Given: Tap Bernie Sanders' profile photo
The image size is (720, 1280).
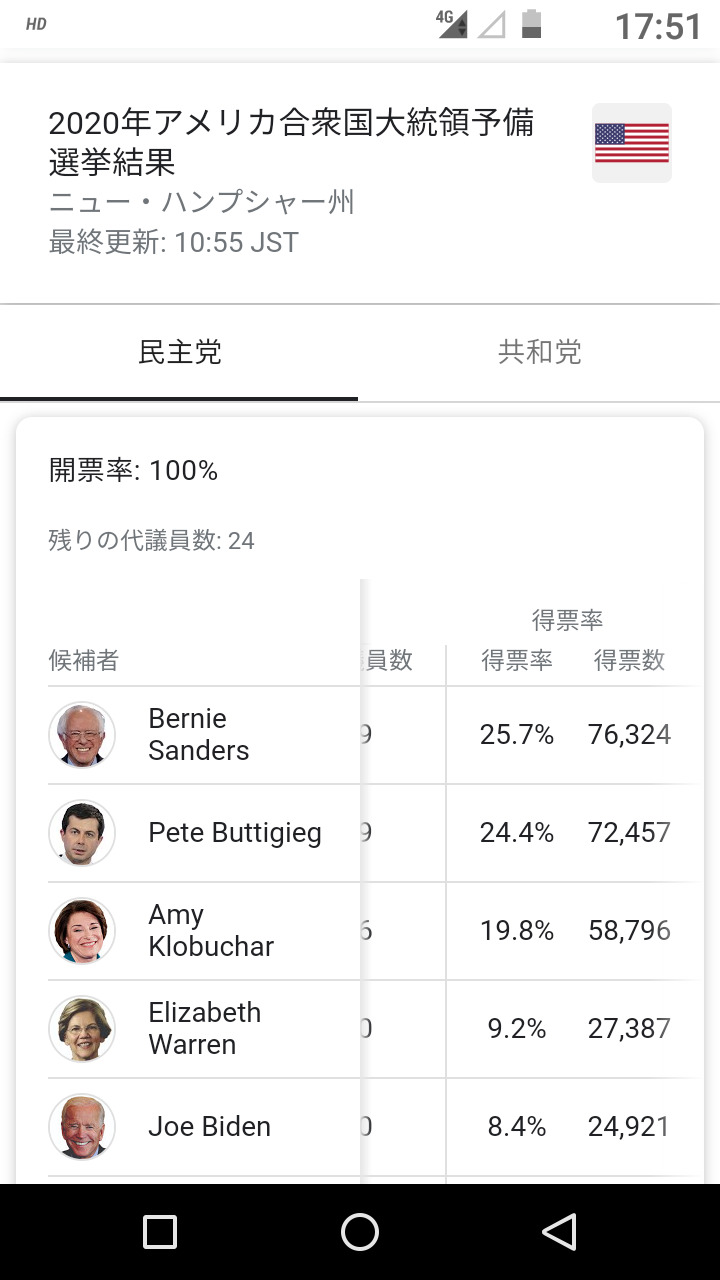Looking at the screenshot, I should tap(82, 735).
